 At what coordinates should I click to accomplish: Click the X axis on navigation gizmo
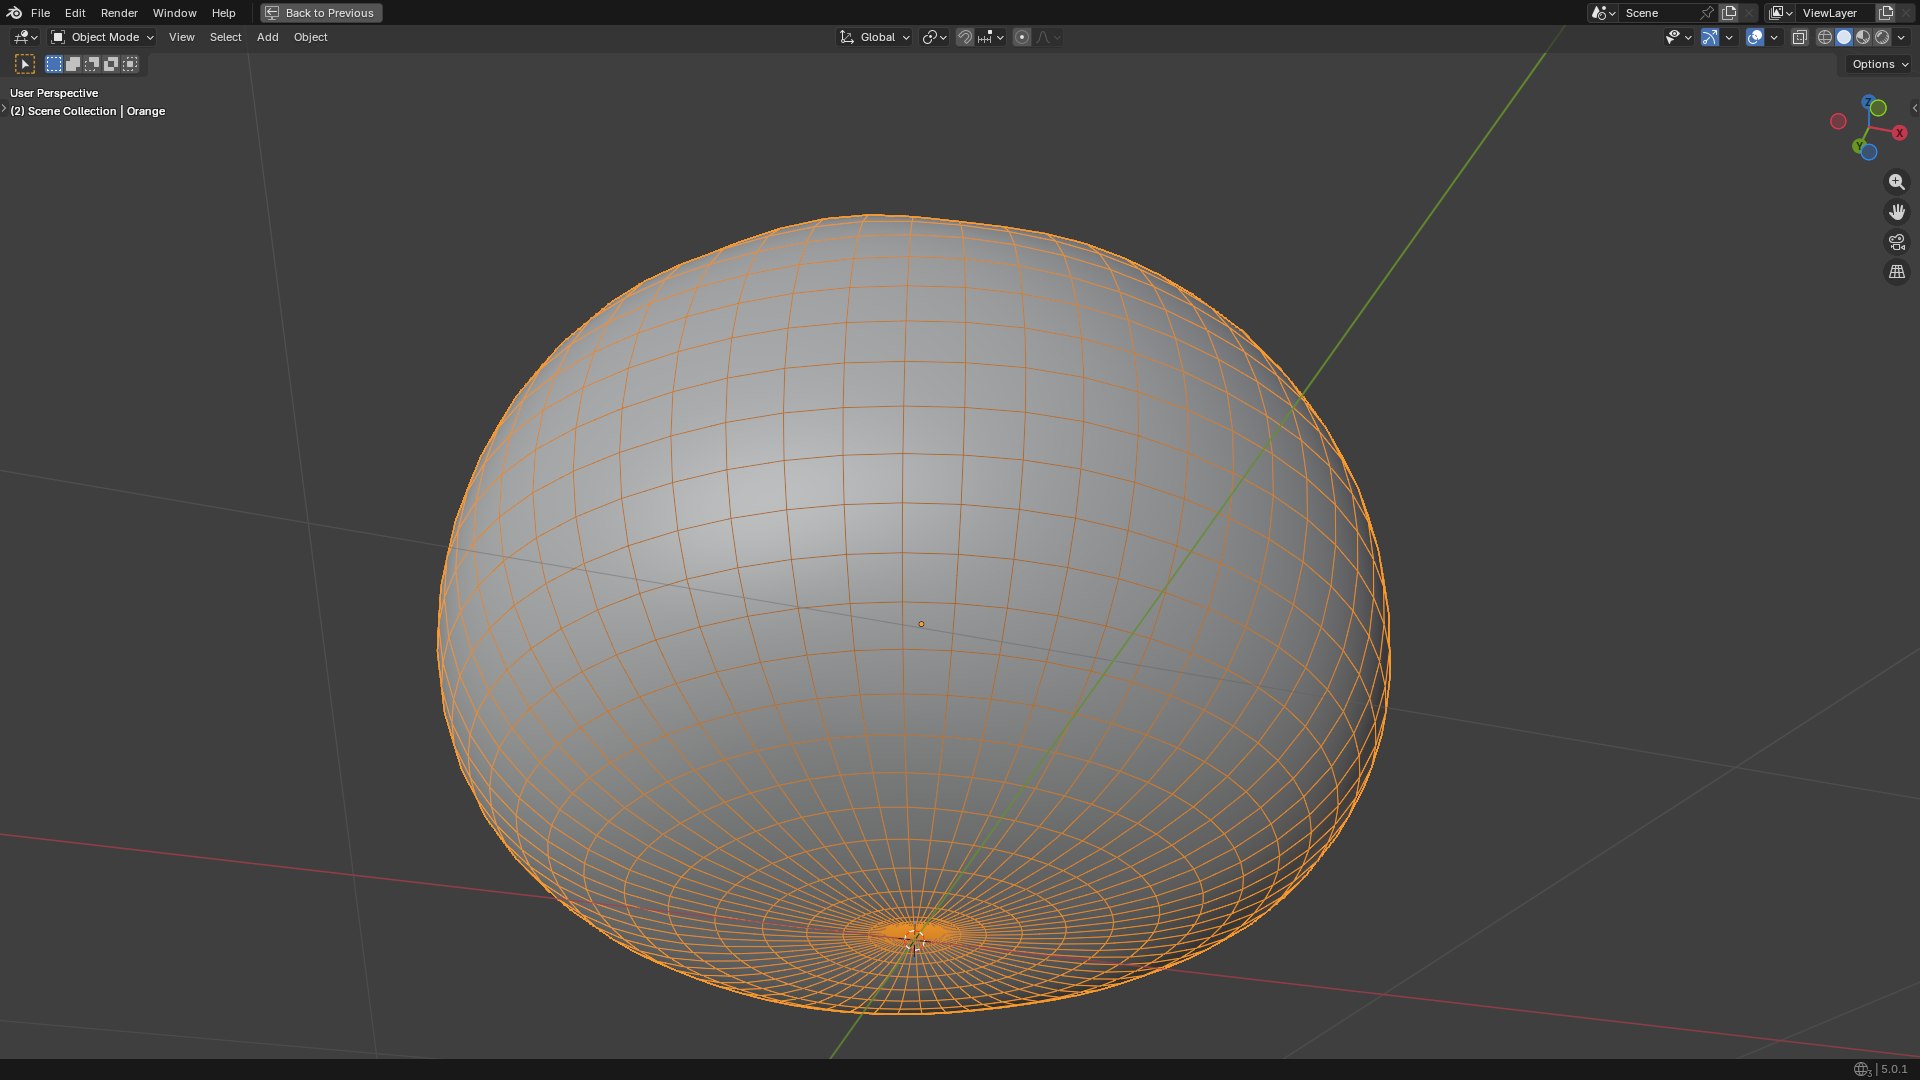pyautogui.click(x=1899, y=133)
